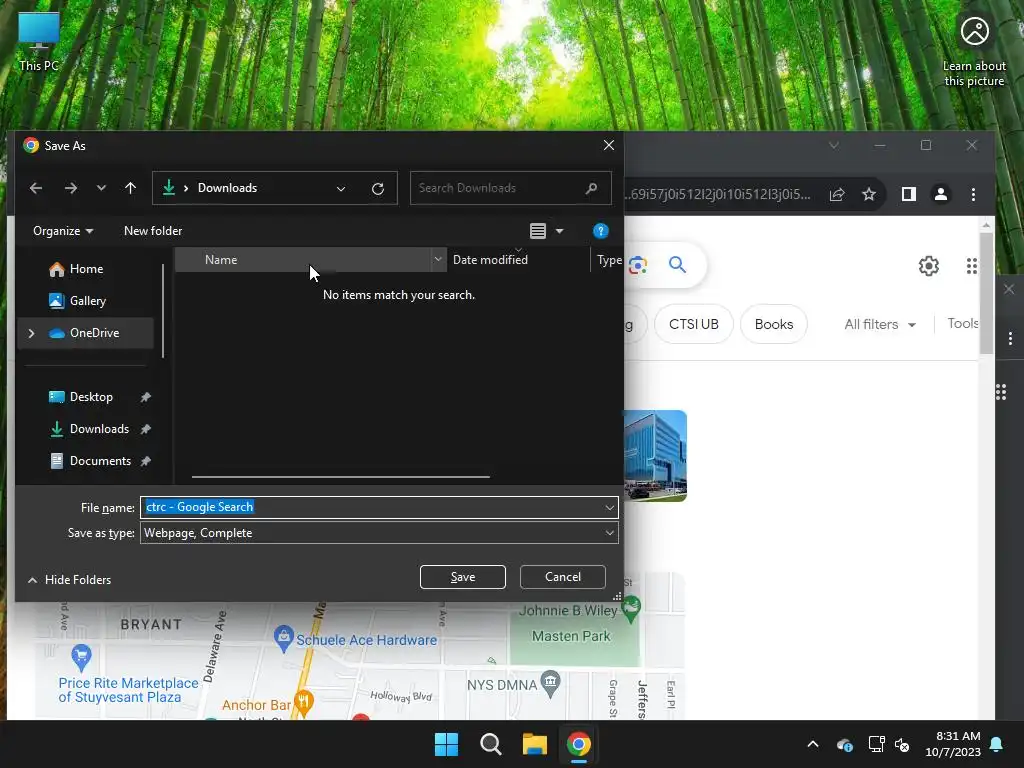
Task: Cancel the Save As dialog
Action: pyautogui.click(x=562, y=577)
